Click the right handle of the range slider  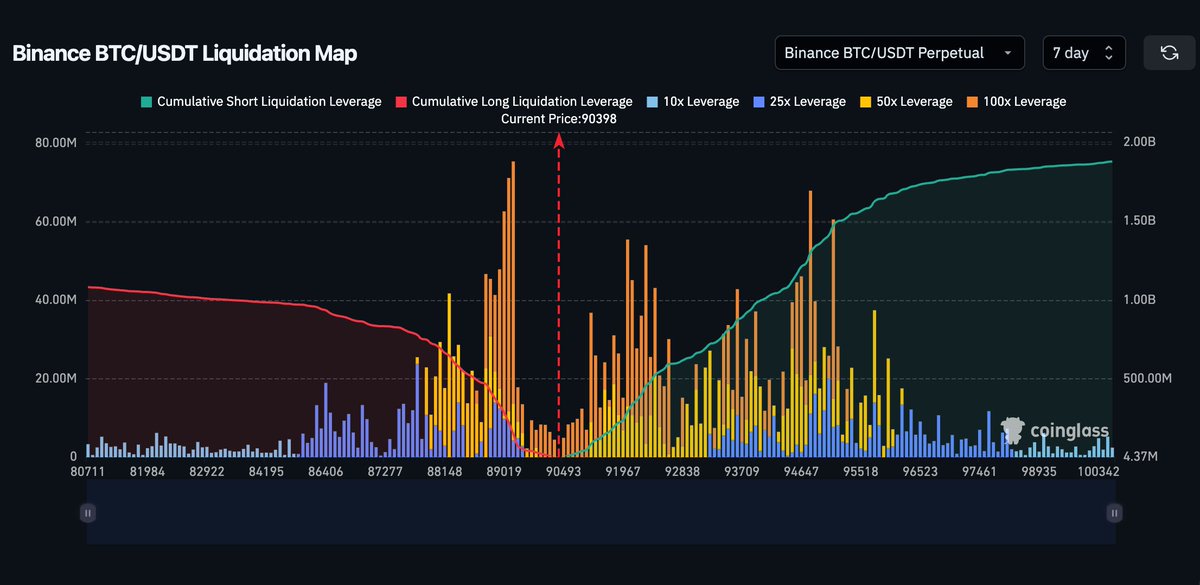tap(1113, 512)
